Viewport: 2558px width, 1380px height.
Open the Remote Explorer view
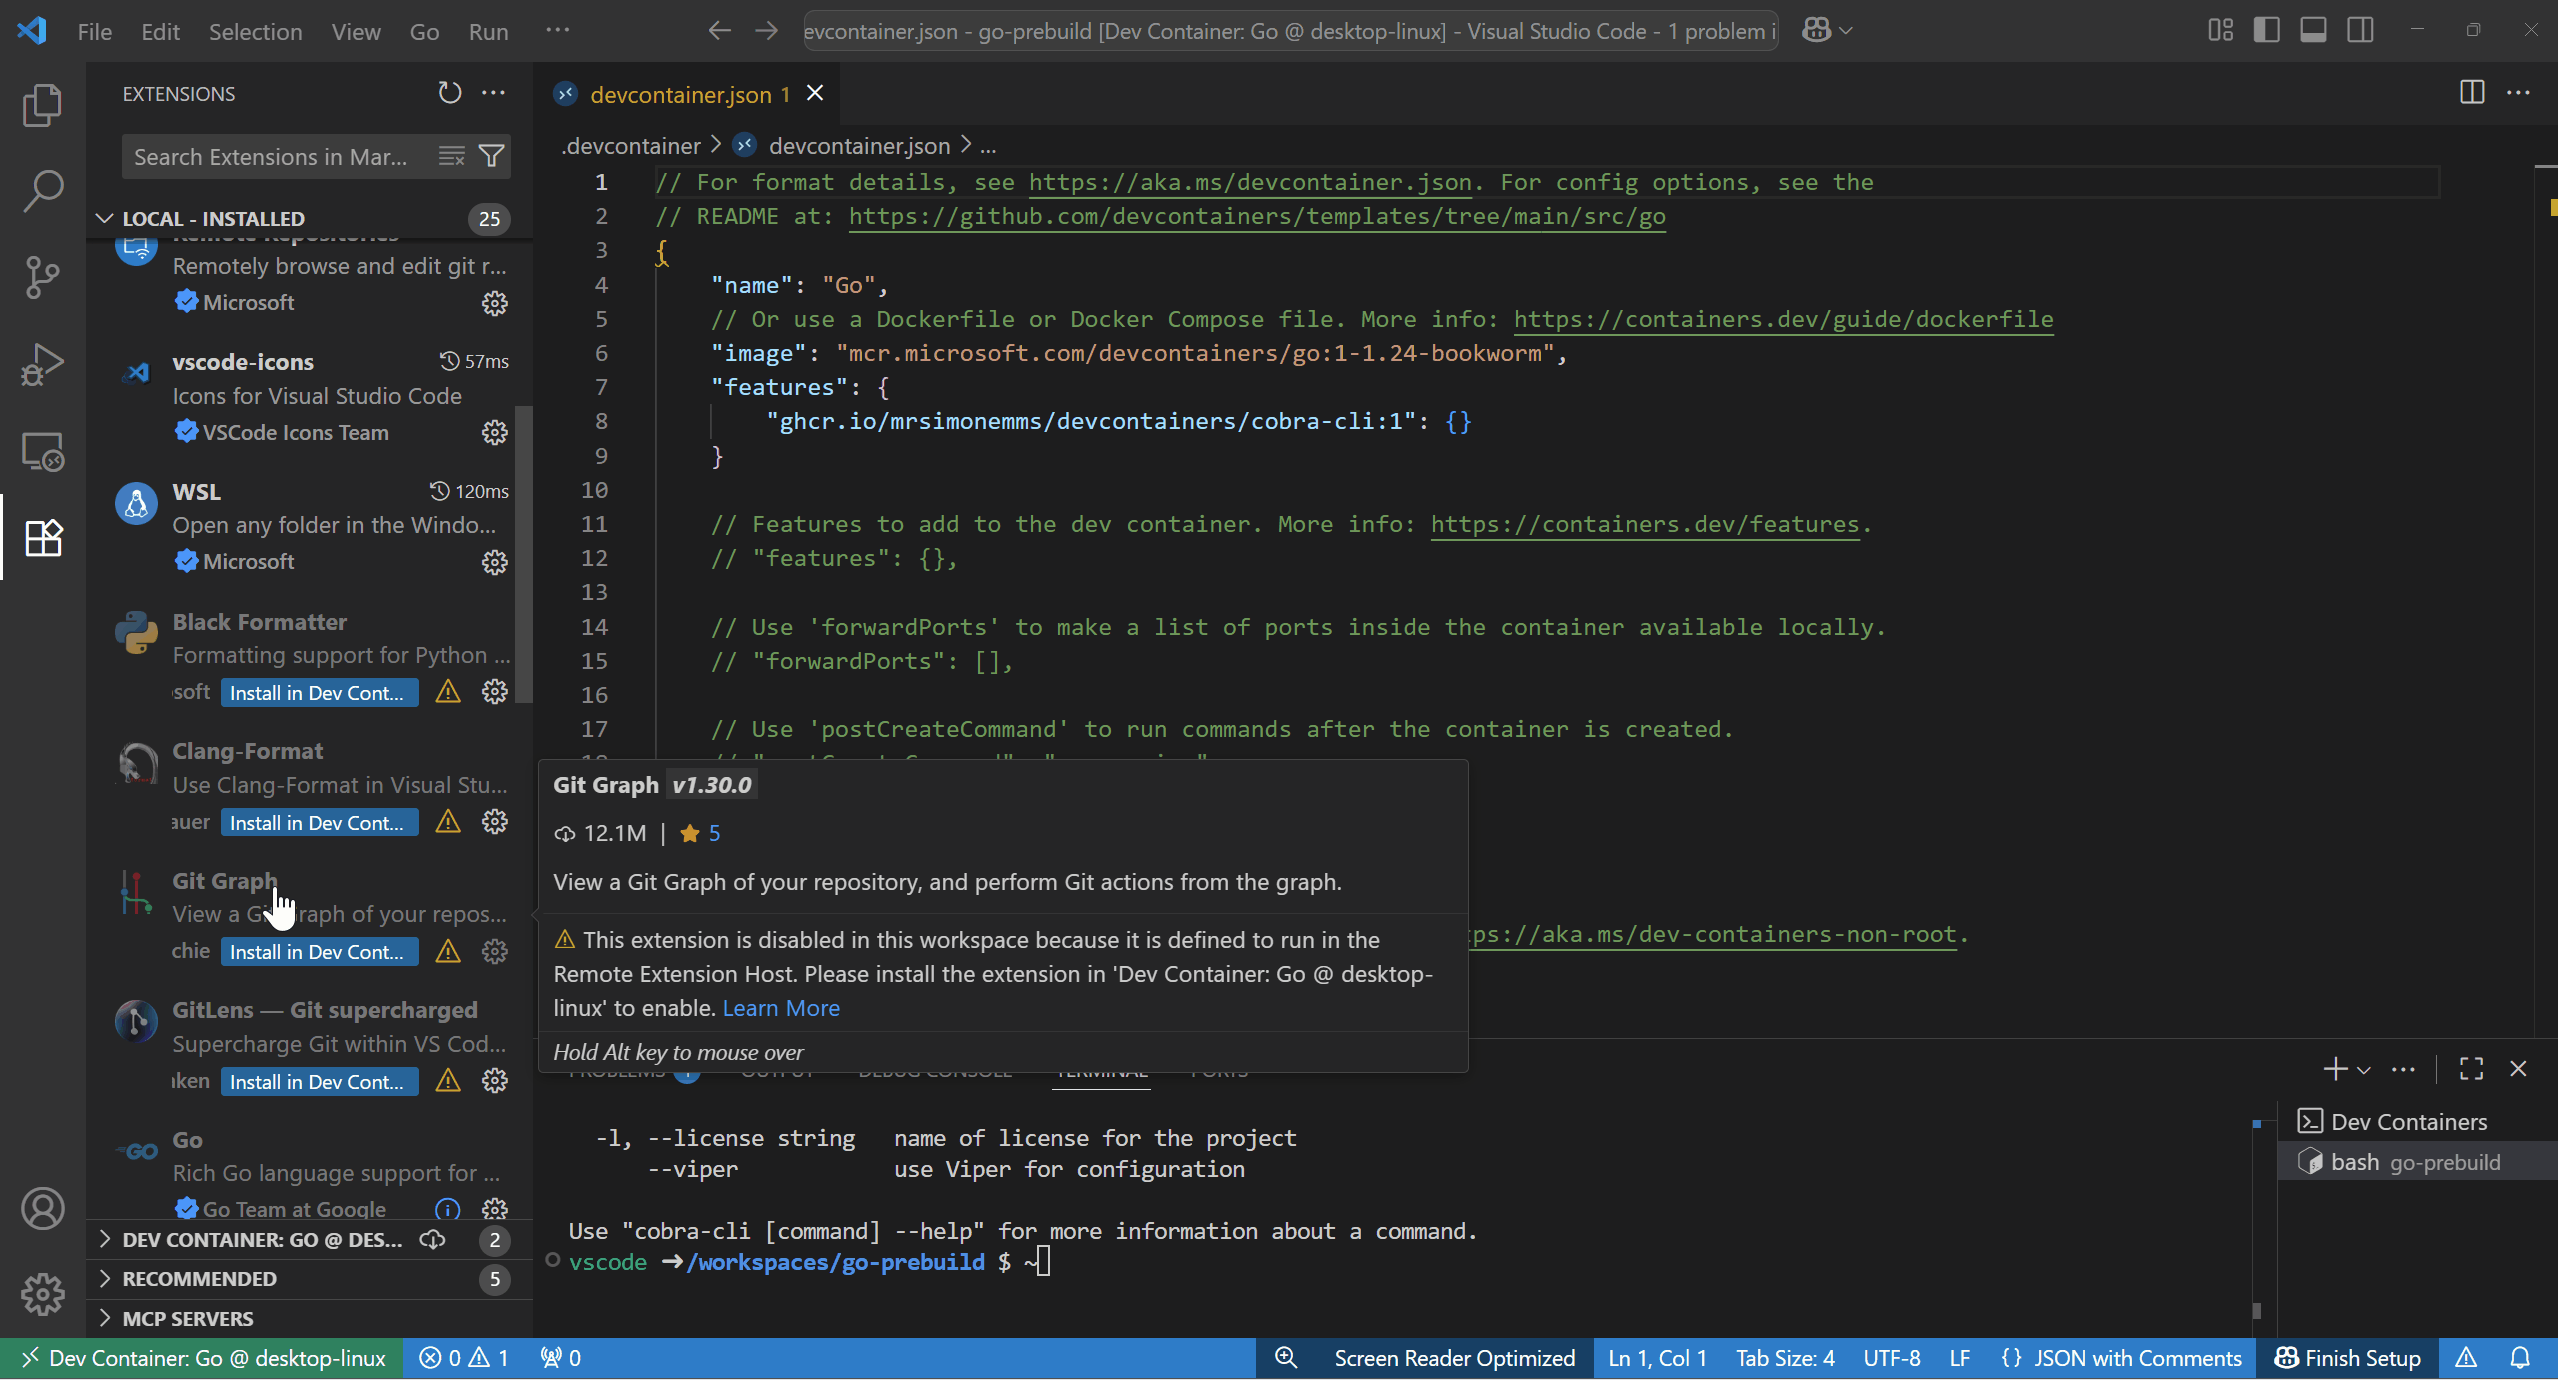pyautogui.click(x=42, y=451)
